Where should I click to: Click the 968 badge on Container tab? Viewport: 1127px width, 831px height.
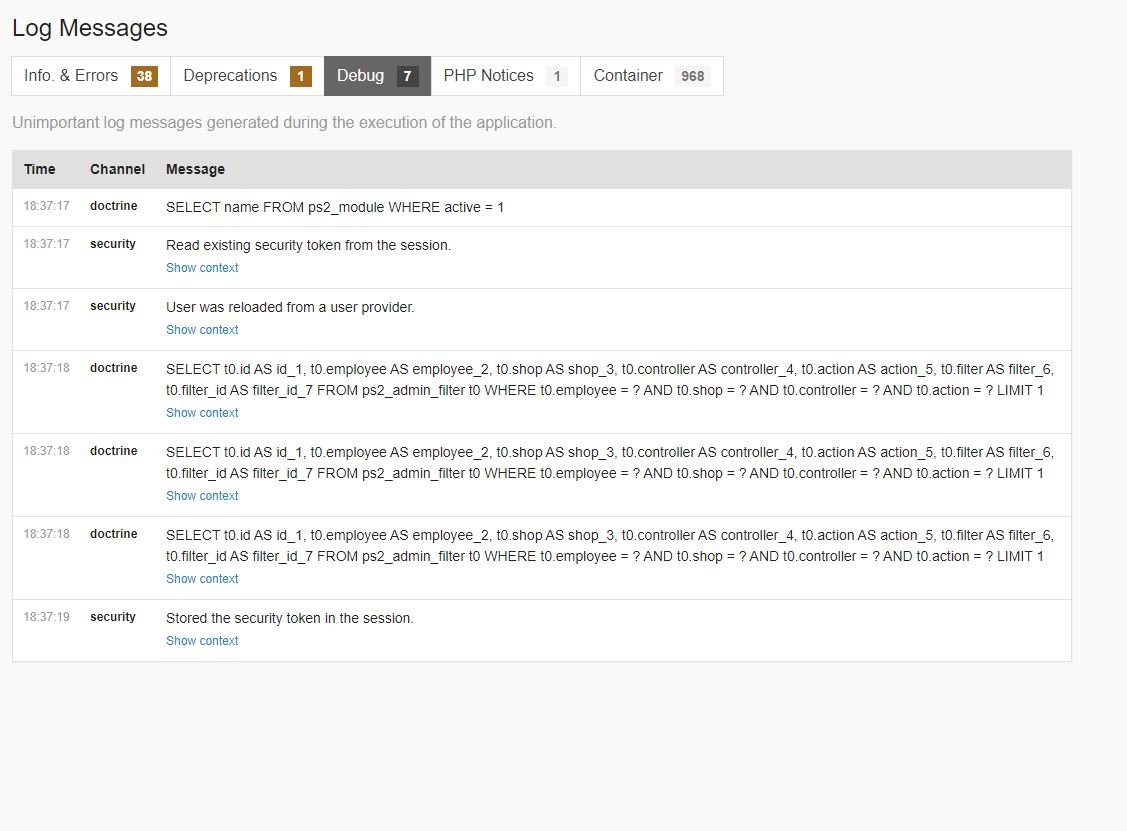point(693,76)
